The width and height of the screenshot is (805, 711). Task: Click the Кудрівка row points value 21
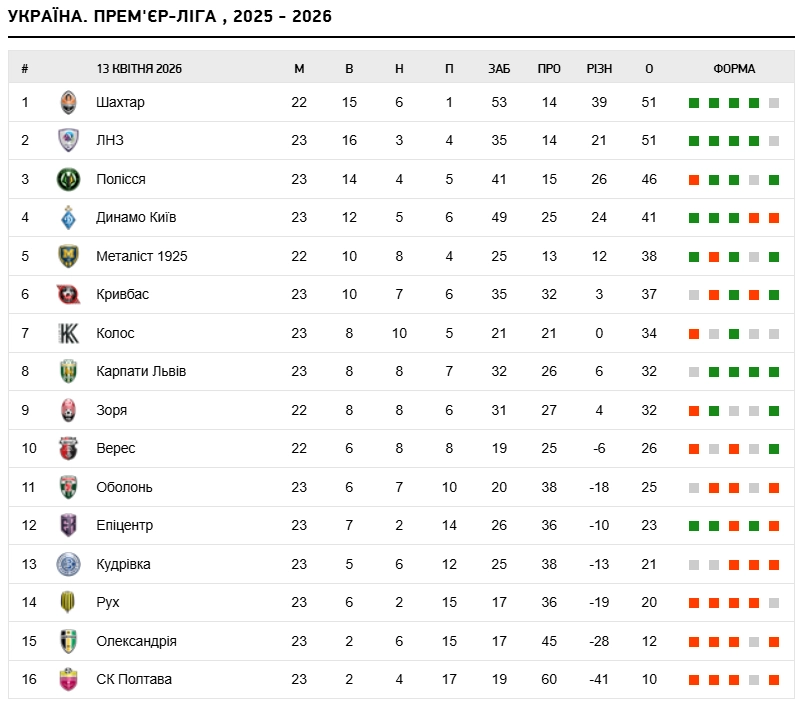649,564
